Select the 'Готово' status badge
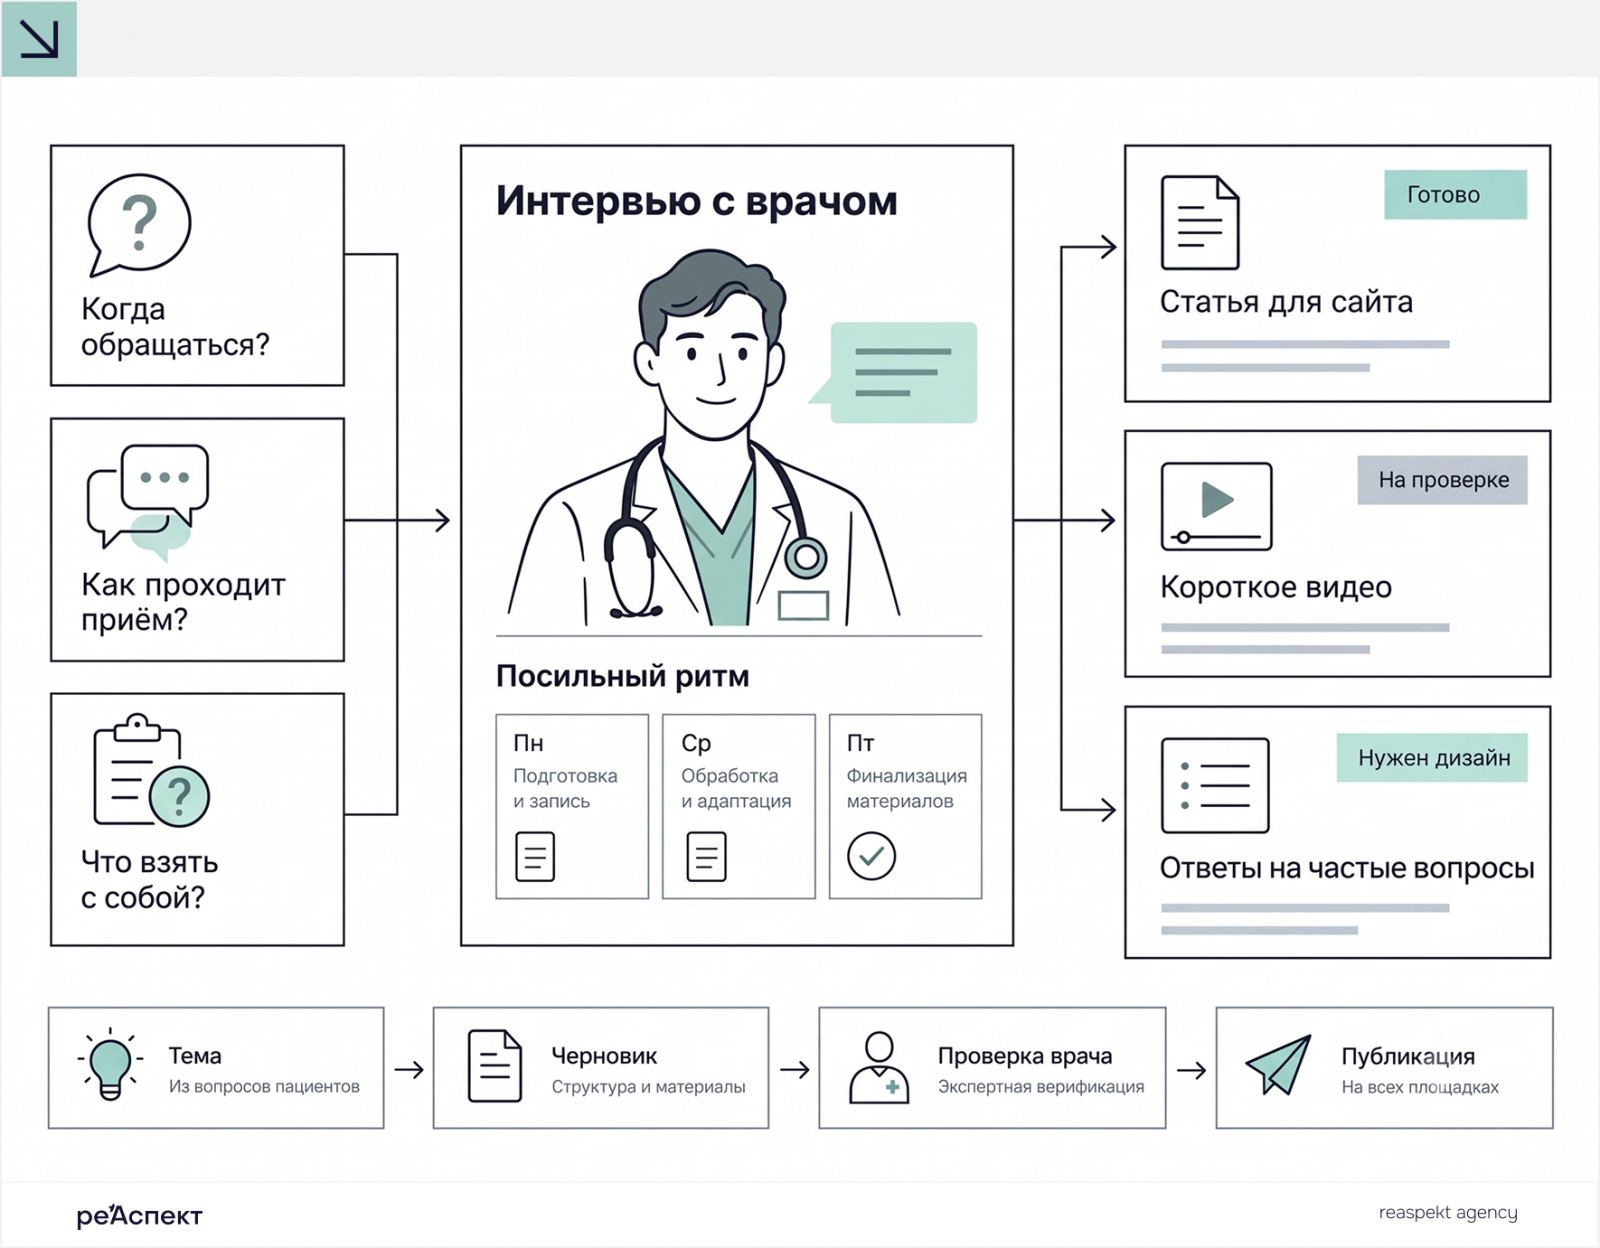The image size is (1600, 1248). pos(1455,195)
